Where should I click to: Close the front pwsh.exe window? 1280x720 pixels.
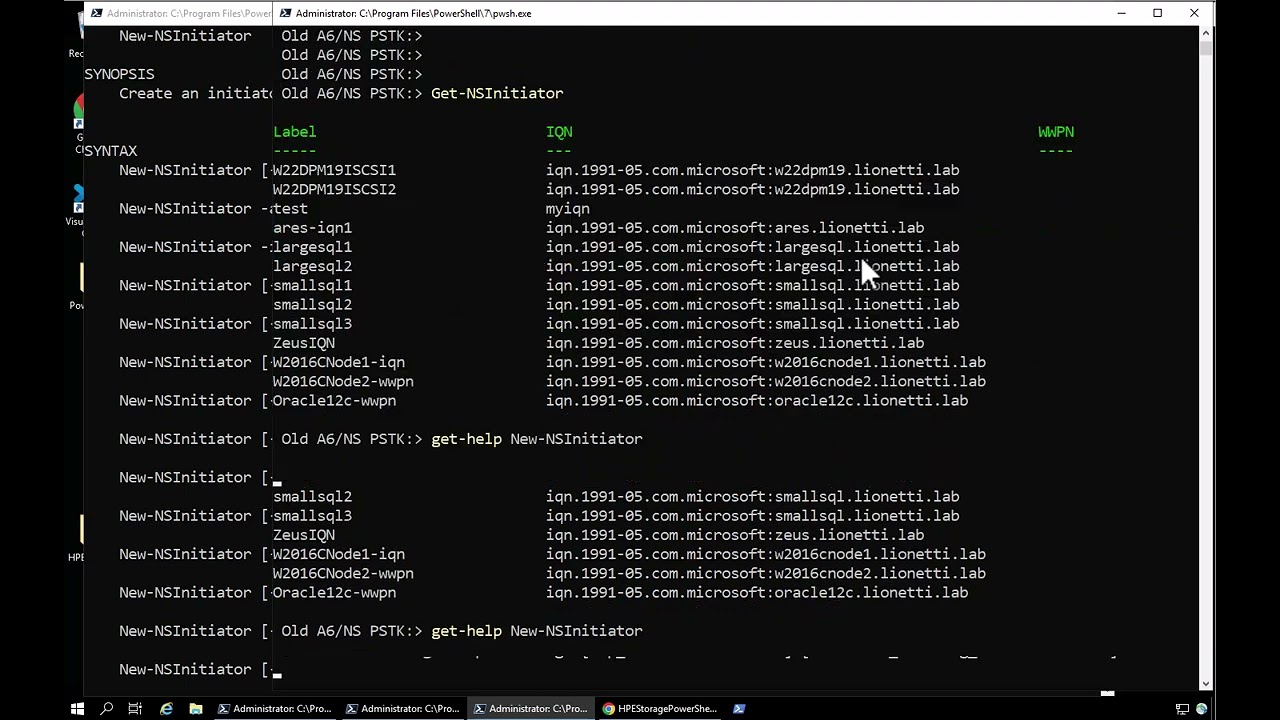(x=1194, y=13)
